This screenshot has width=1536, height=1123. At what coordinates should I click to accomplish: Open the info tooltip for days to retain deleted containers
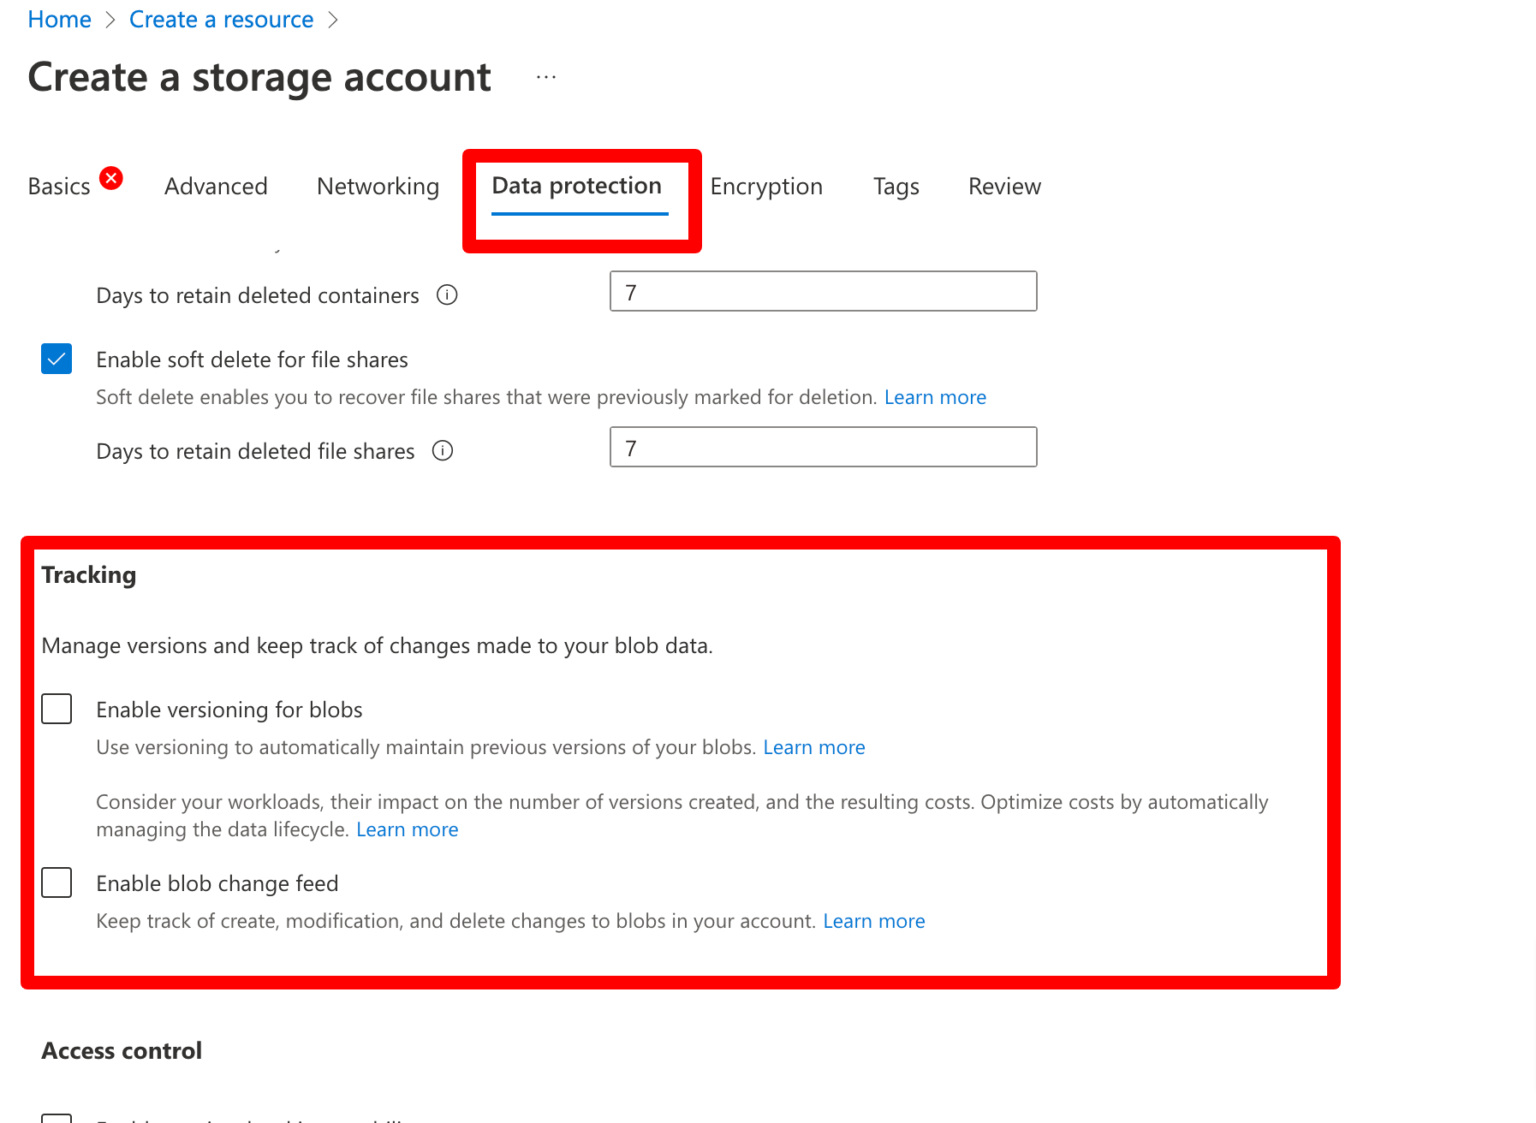pyautogui.click(x=447, y=295)
